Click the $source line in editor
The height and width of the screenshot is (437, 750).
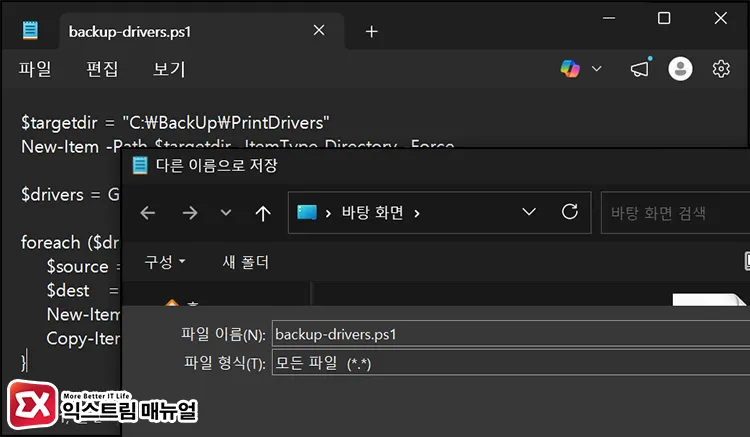pyautogui.click(x=83, y=266)
